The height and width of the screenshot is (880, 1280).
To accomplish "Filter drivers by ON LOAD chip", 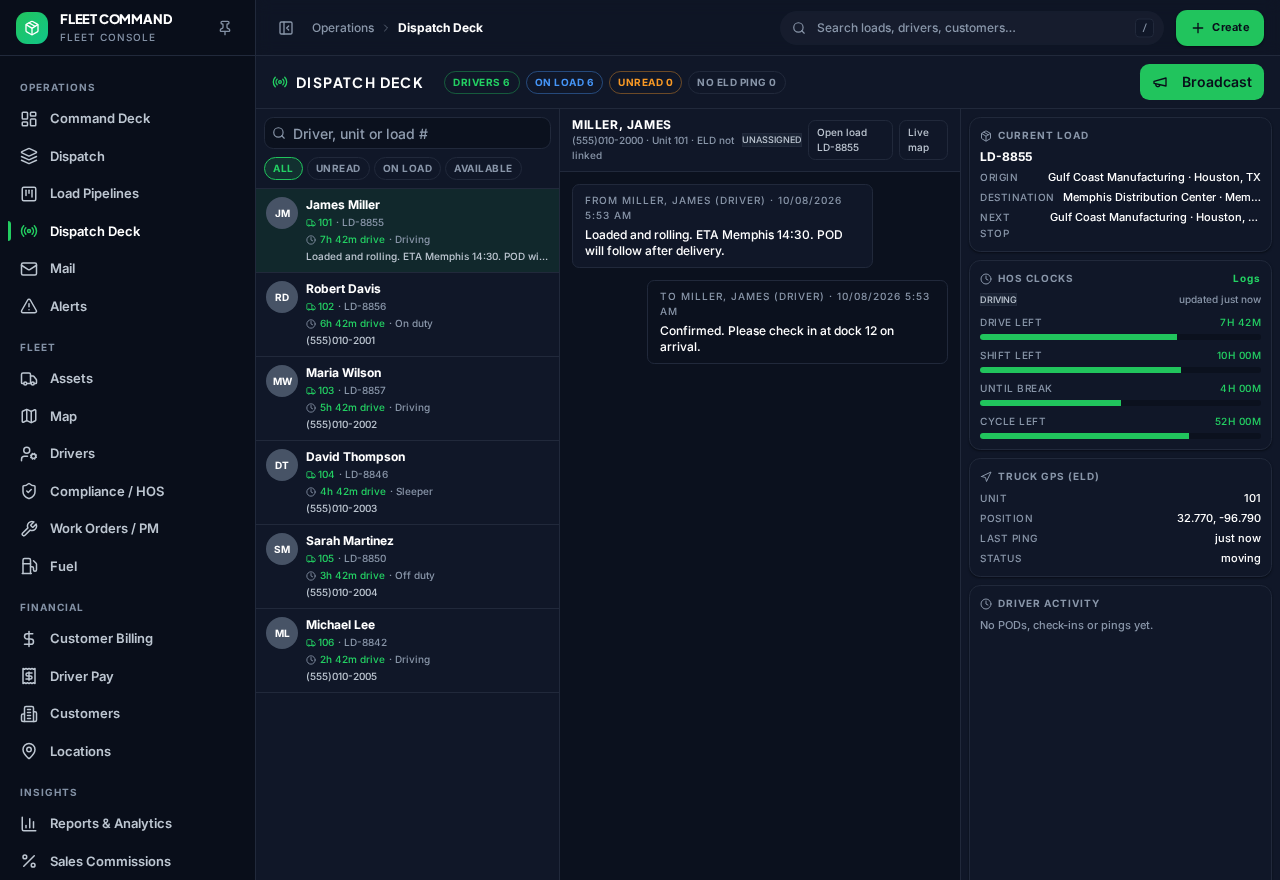I will [407, 168].
